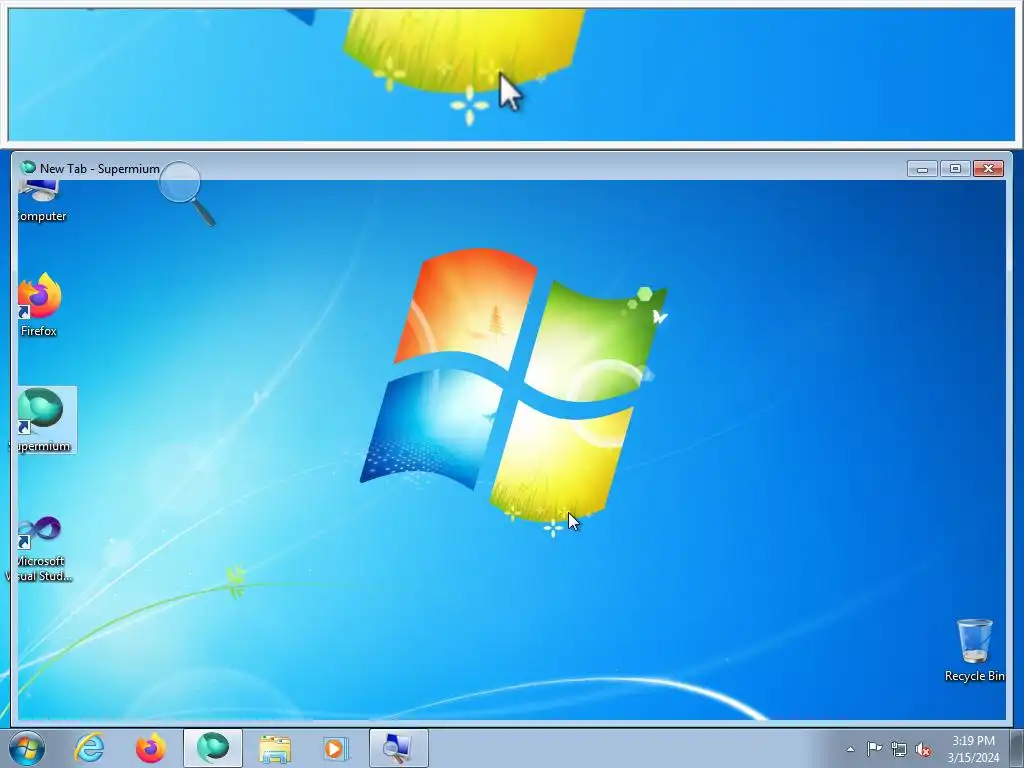Viewport: 1024px width, 768px height.
Task: Click the muted volume tray icon
Action: click(923, 749)
